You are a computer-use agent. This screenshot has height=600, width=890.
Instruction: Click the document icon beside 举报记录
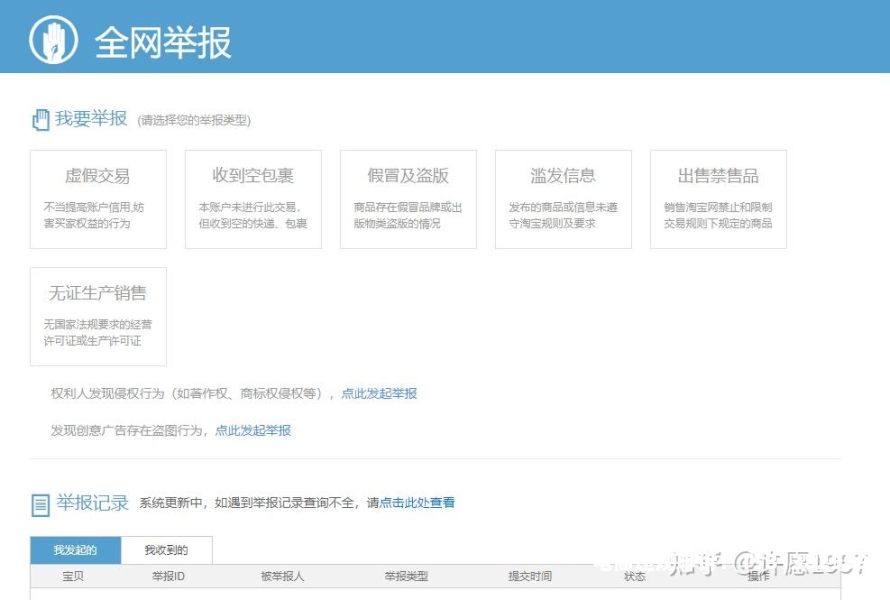(41, 504)
